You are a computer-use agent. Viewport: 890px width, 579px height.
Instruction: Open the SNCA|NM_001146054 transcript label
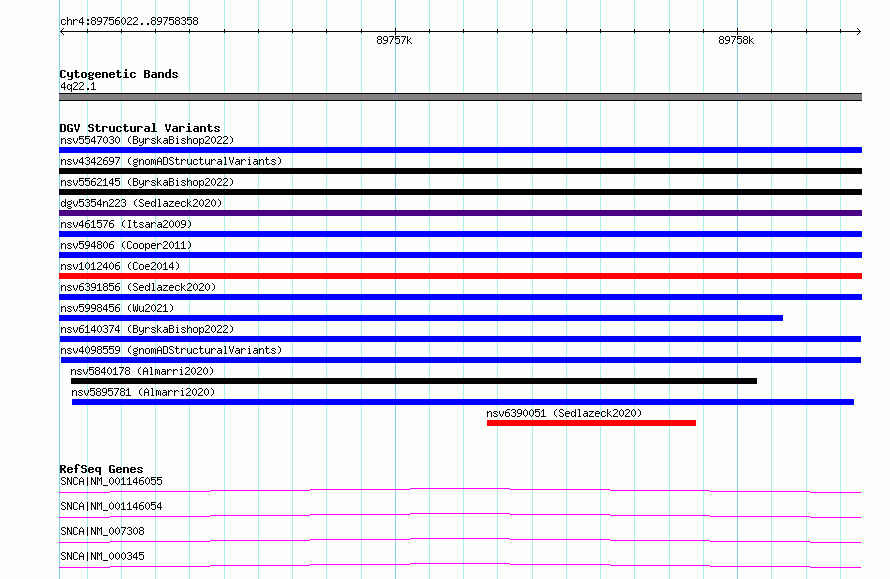click(x=111, y=506)
